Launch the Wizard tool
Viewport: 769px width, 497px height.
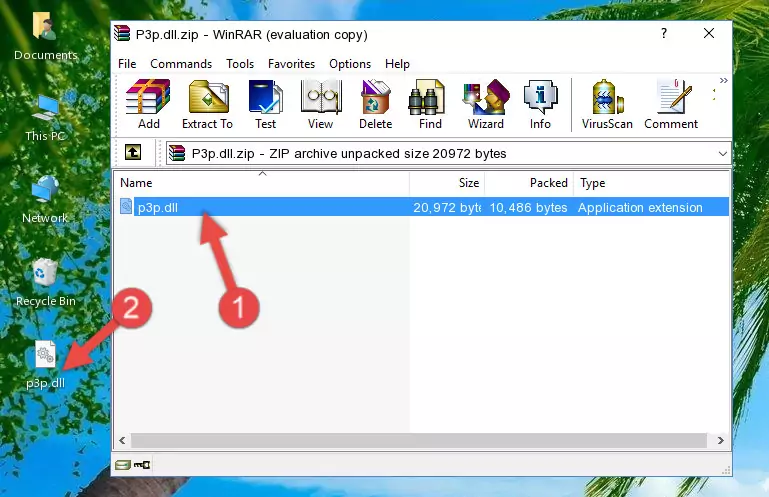click(486, 104)
